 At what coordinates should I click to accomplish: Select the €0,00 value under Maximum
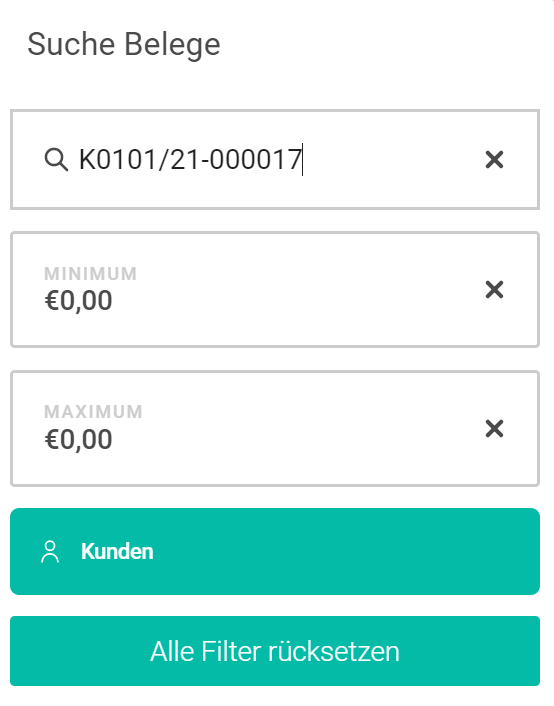pyautogui.click(x=78, y=439)
